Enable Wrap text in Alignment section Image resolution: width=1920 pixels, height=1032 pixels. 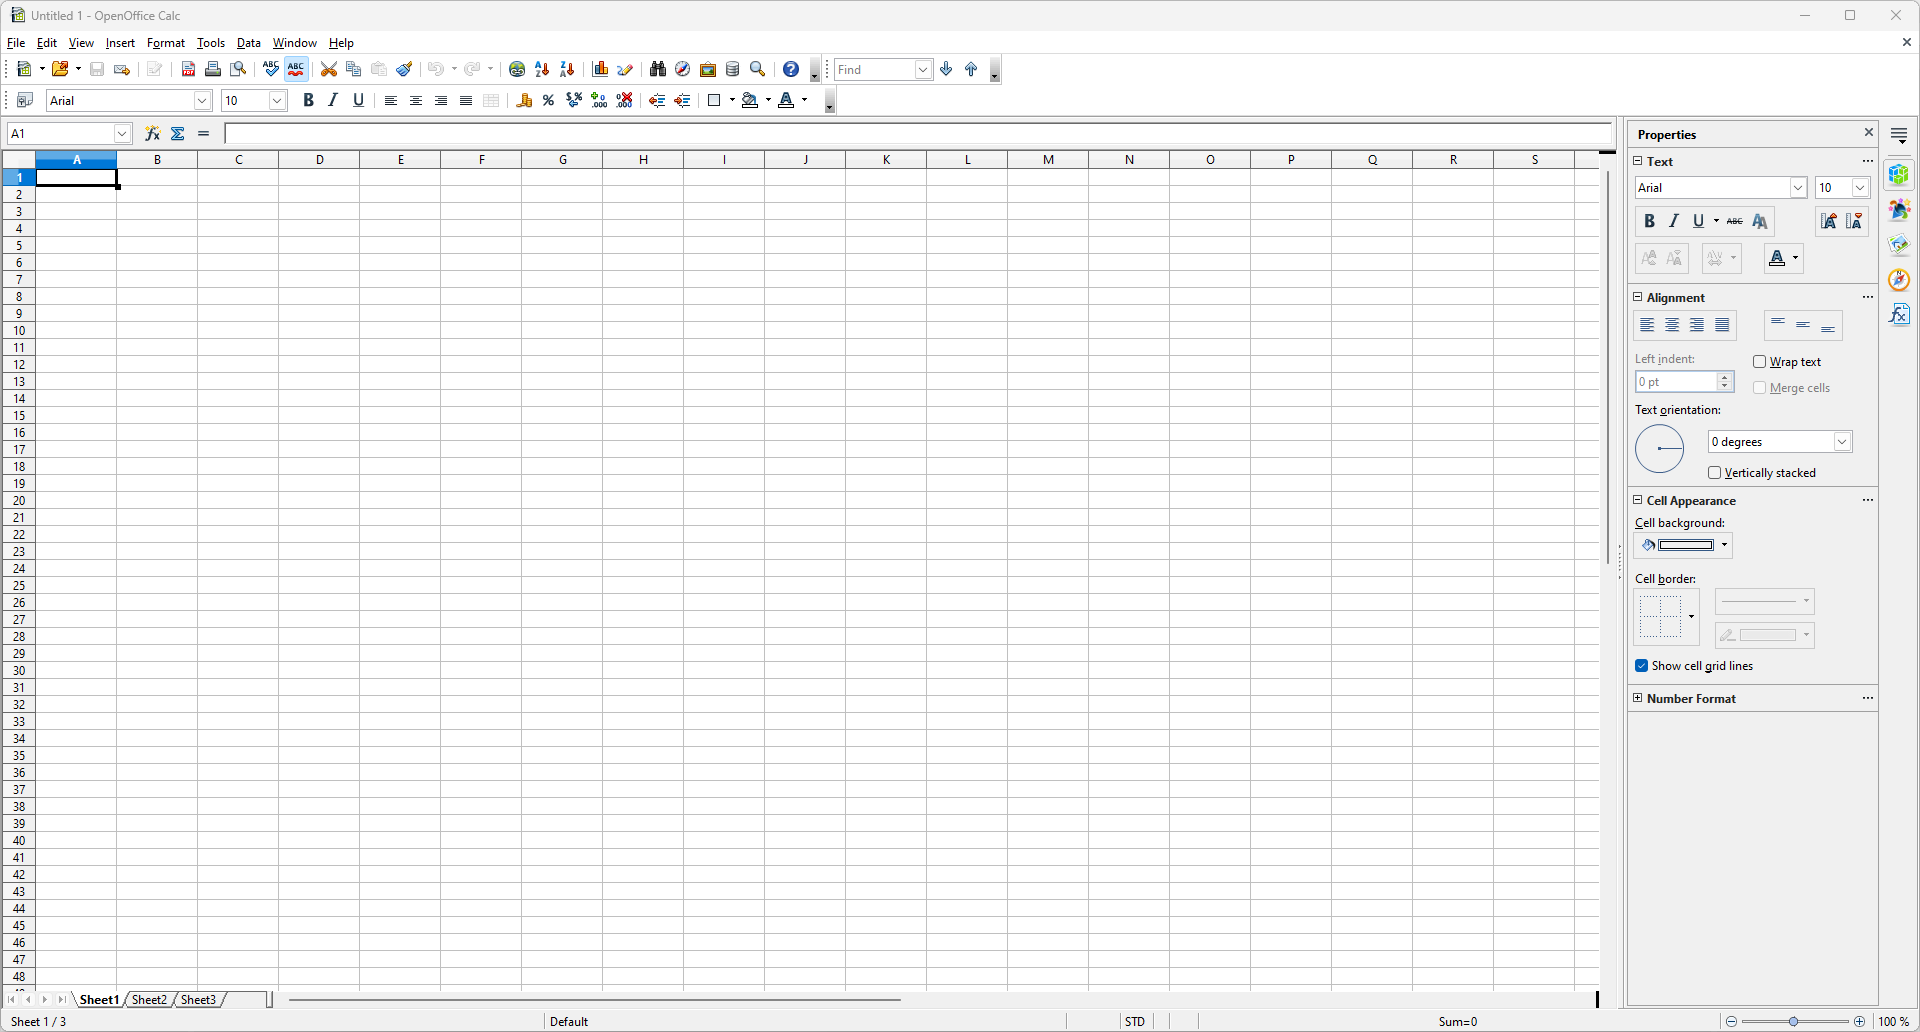pos(1761,361)
